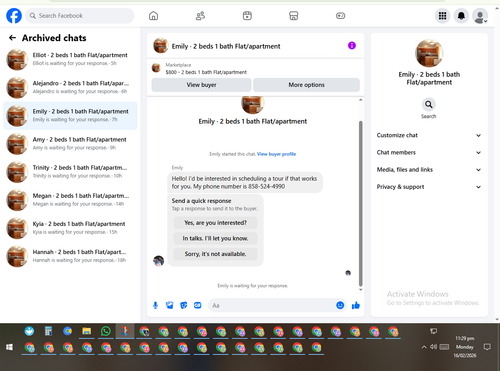The width and height of the screenshot is (500, 371).
Task: Open Megan's archived chat
Action: click(x=70, y=200)
